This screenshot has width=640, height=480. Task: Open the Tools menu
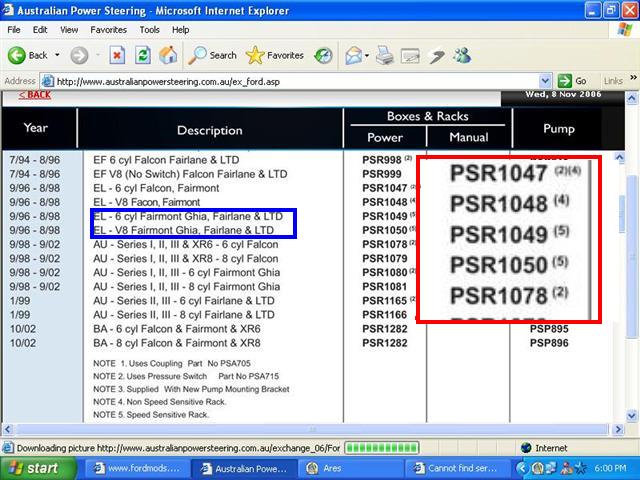point(150,30)
